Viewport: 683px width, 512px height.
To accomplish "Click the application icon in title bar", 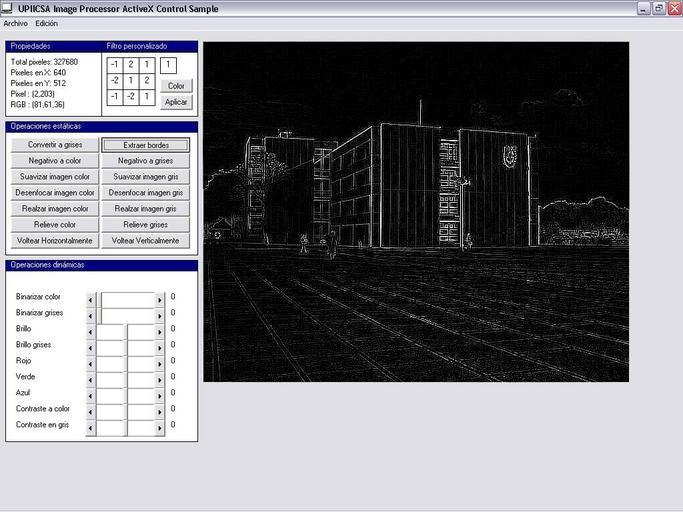I will 7,8.
